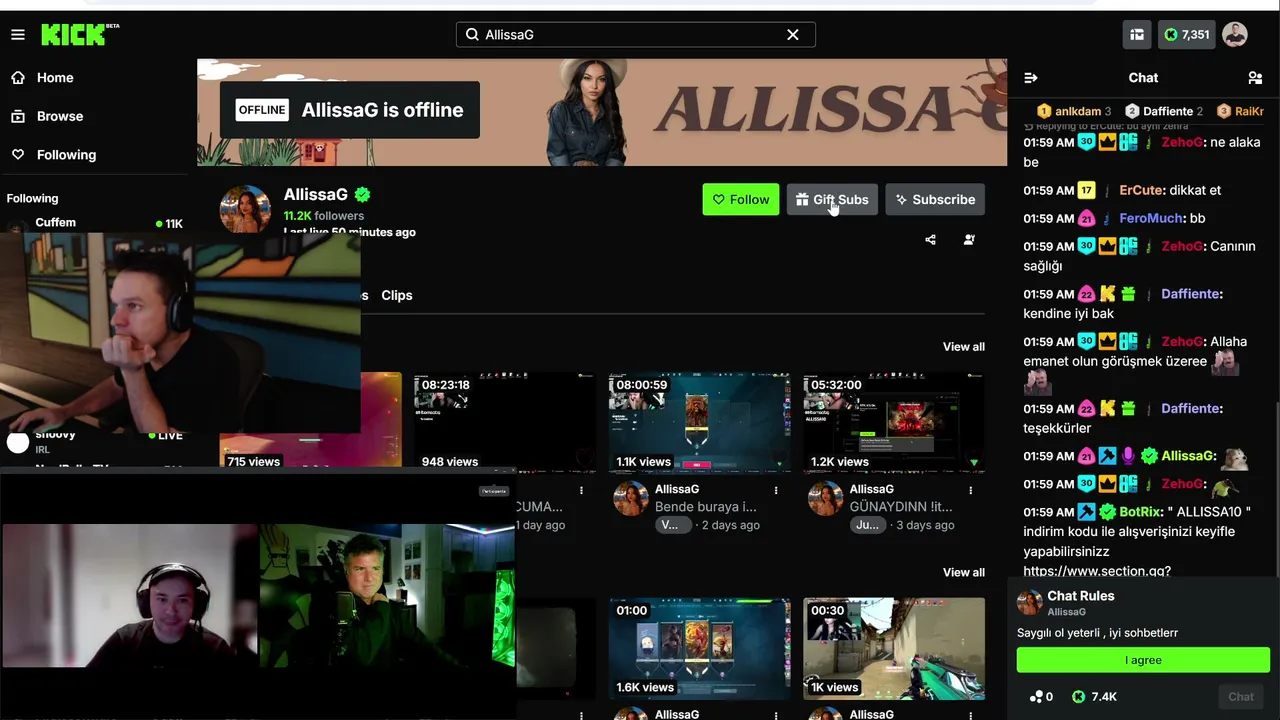Open the hamburger menu beside the Kick logo
Image resolution: width=1280 pixels, height=720 pixels.
[x=18, y=35]
